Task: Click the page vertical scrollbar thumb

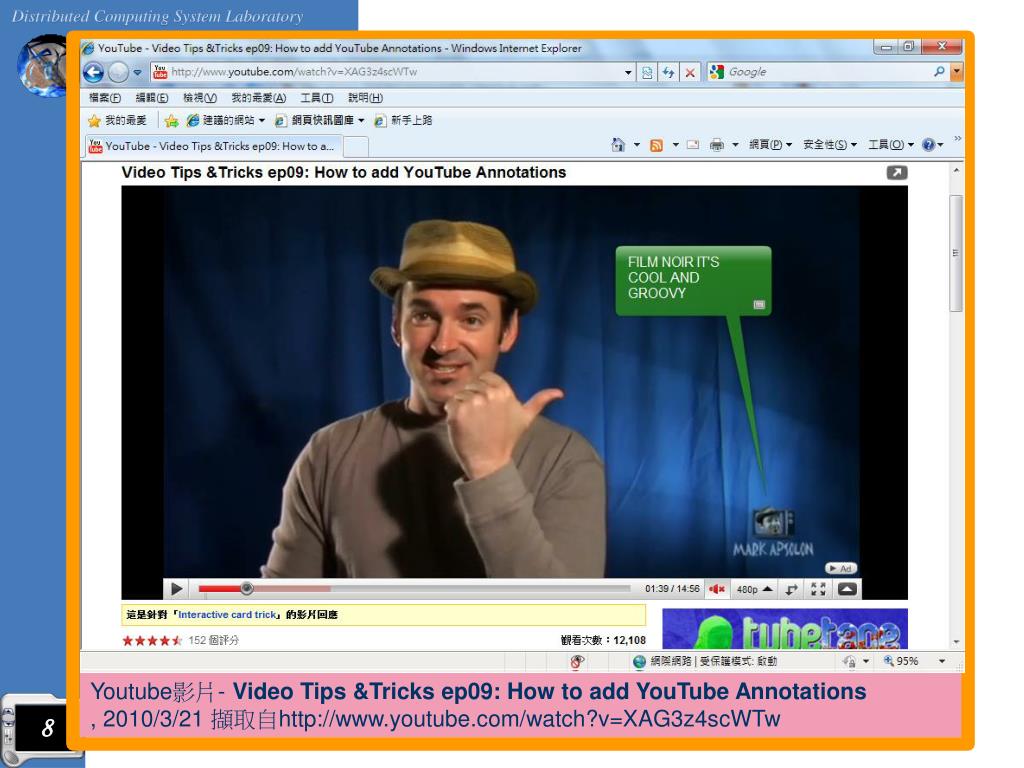Action: pos(956,253)
